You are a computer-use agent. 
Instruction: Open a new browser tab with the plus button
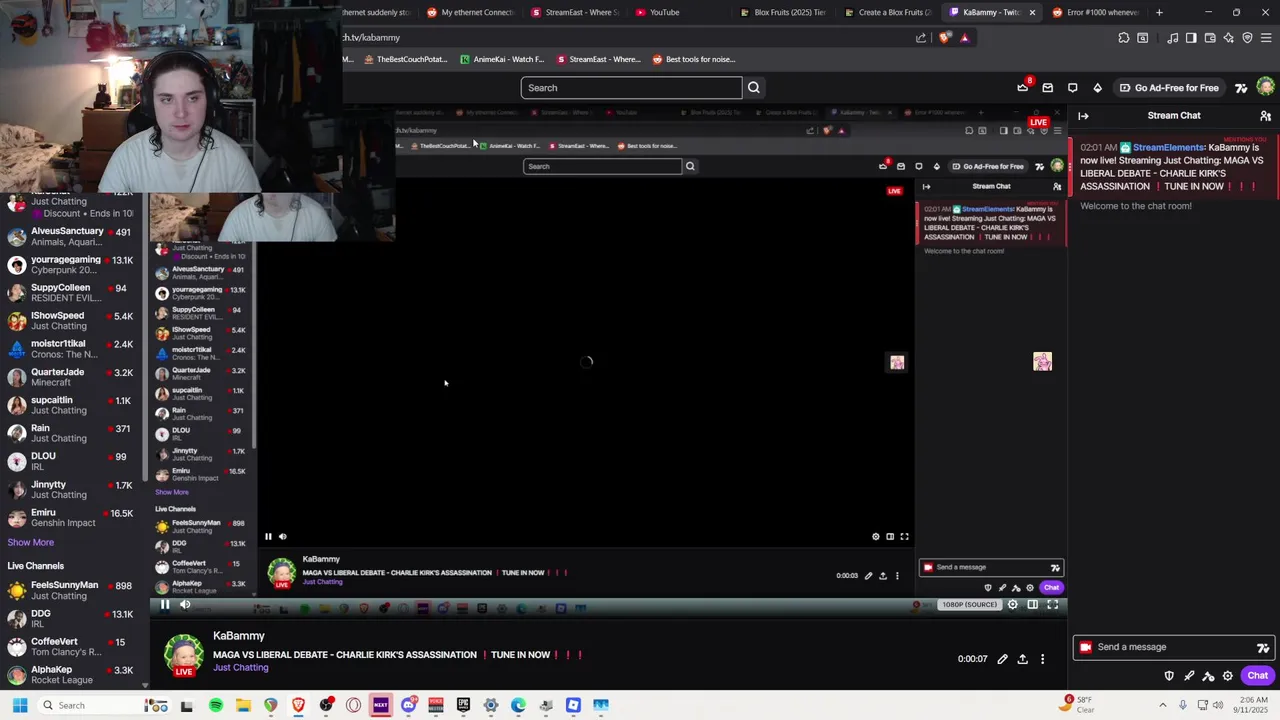click(1159, 12)
